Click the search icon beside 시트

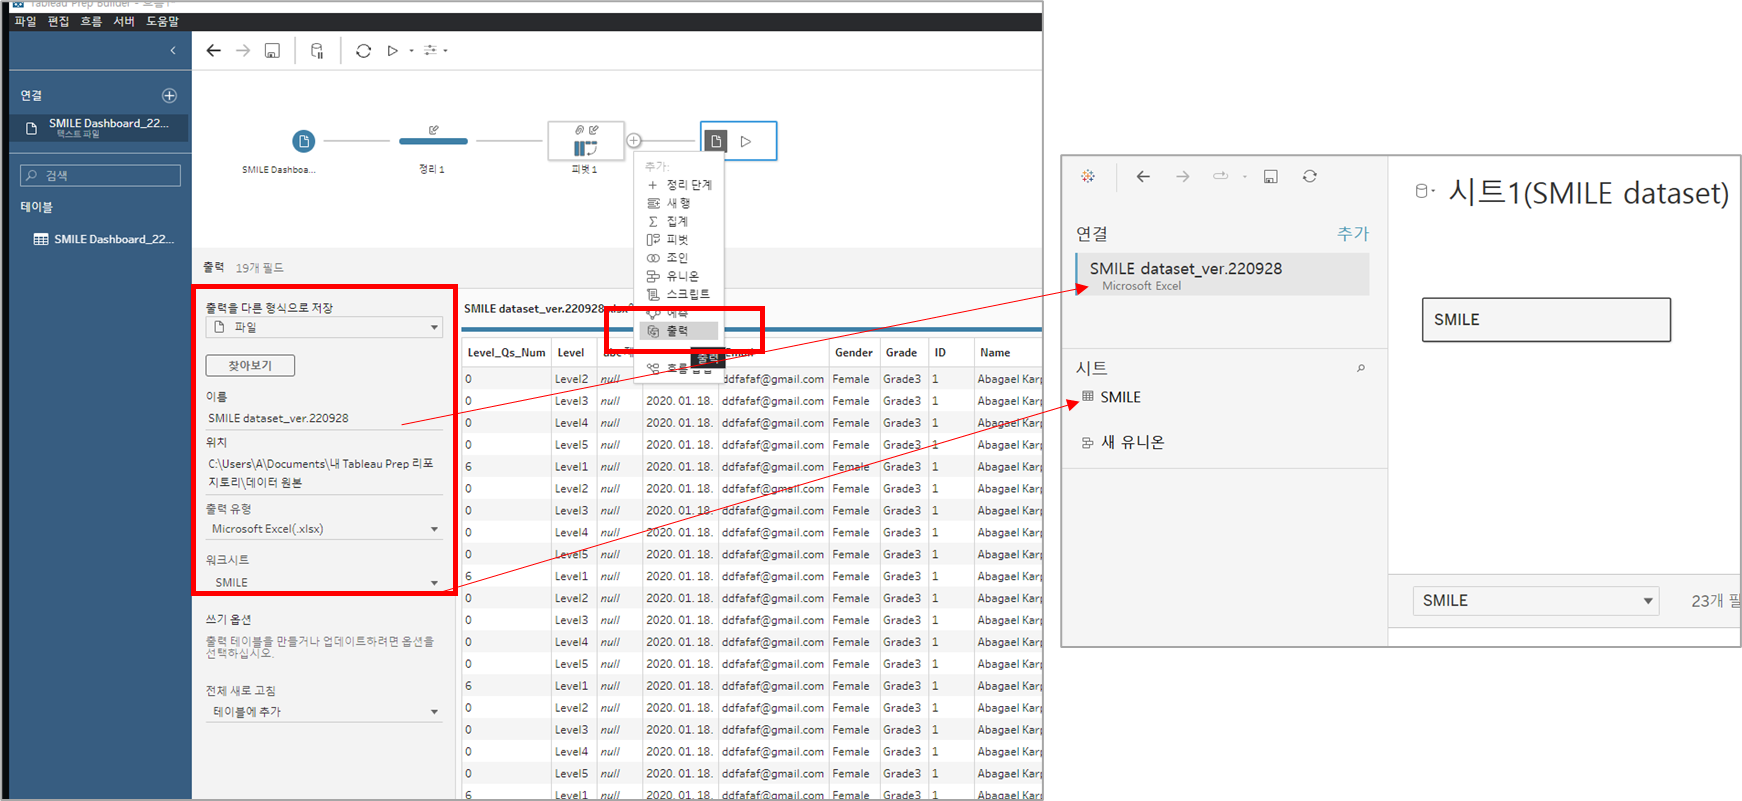tap(1361, 369)
